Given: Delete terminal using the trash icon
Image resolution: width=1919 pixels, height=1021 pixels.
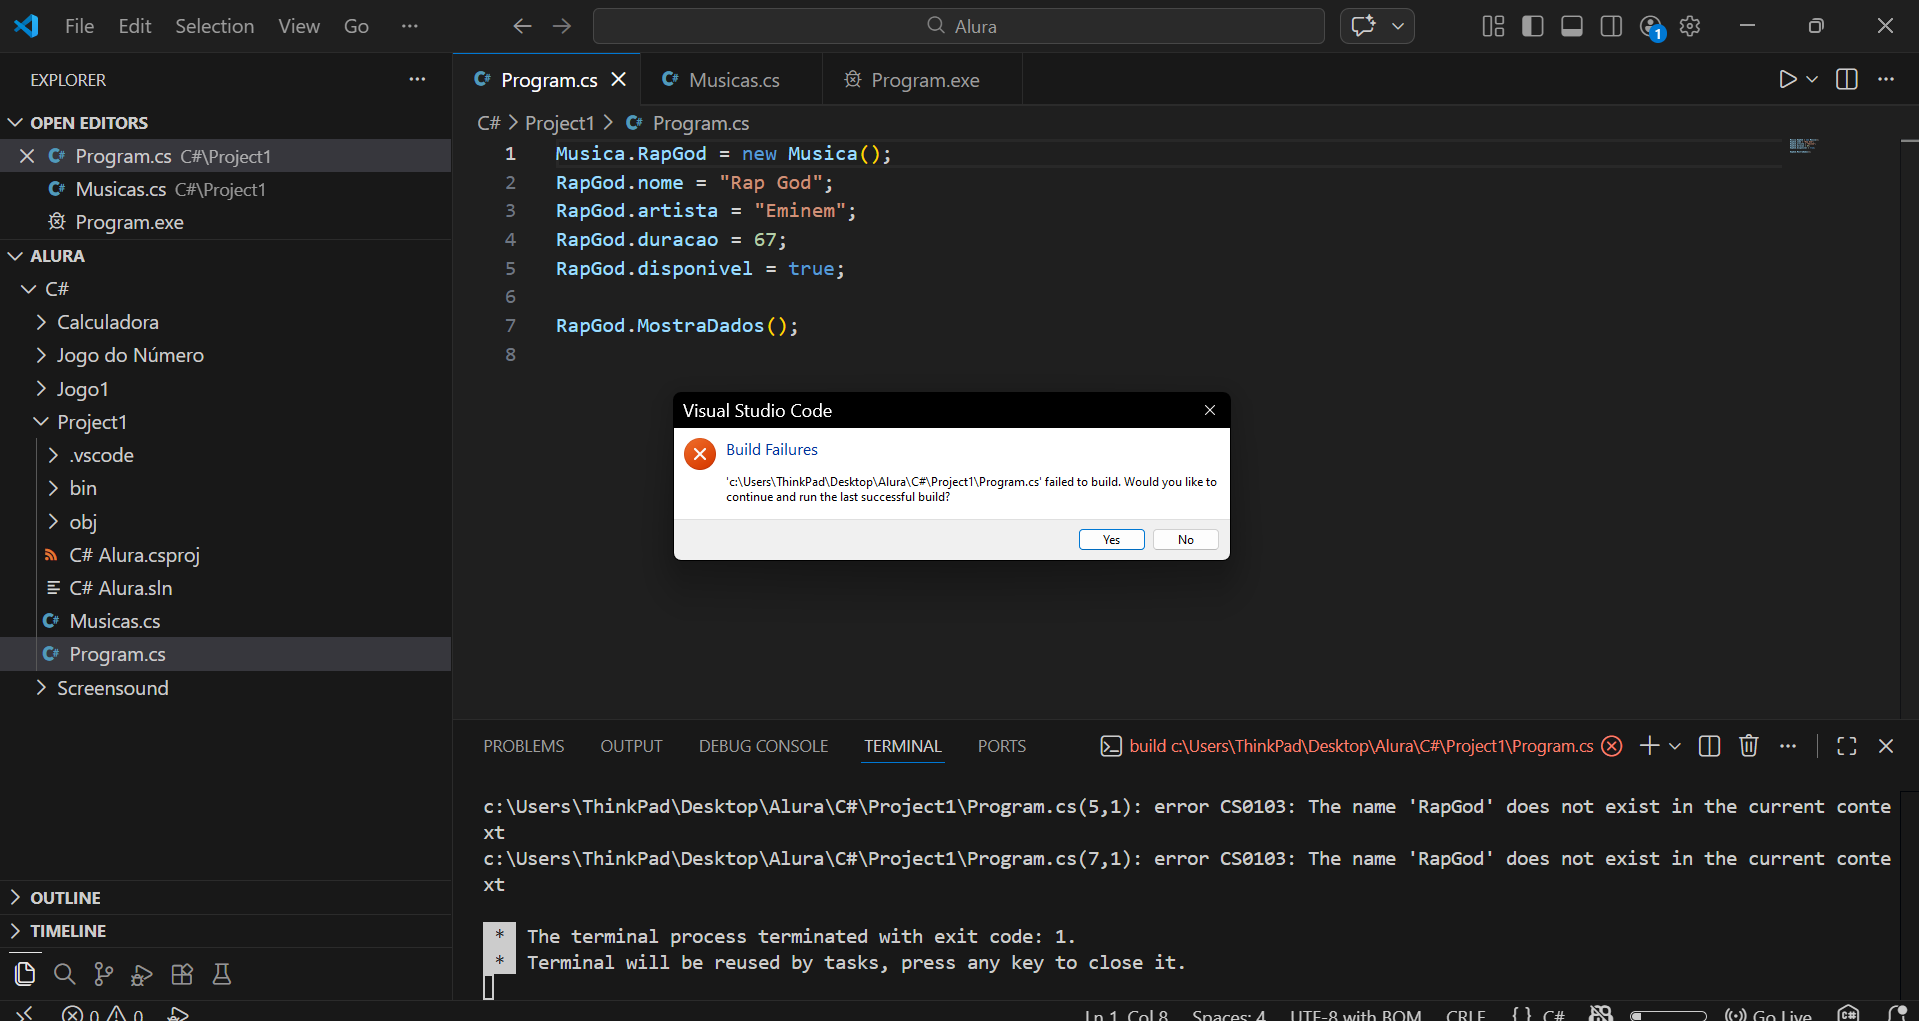Looking at the screenshot, I should [x=1748, y=746].
